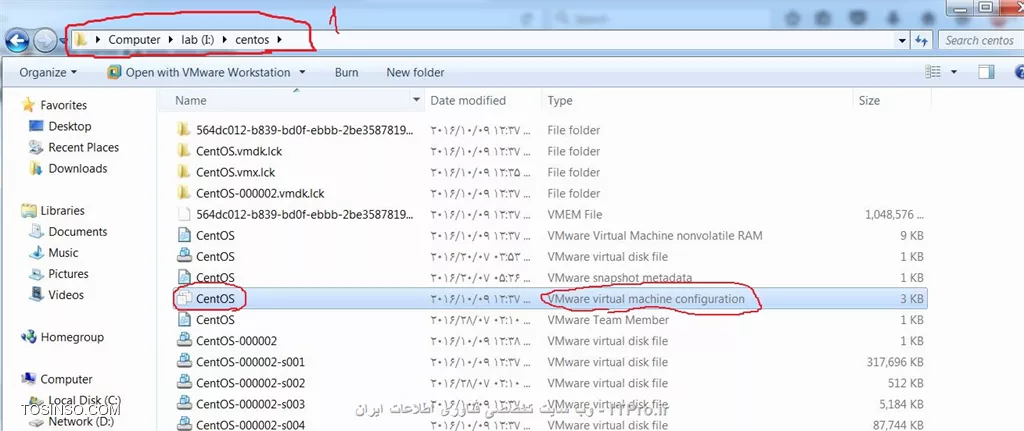The width and height of the screenshot is (1024, 431).
Task: Click the VMware Workstation icon in toolbar
Action: pyautogui.click(x=114, y=72)
